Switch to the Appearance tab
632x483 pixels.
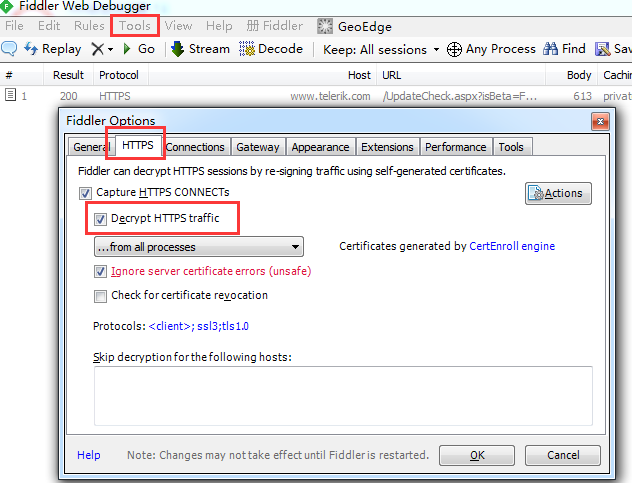click(x=320, y=147)
